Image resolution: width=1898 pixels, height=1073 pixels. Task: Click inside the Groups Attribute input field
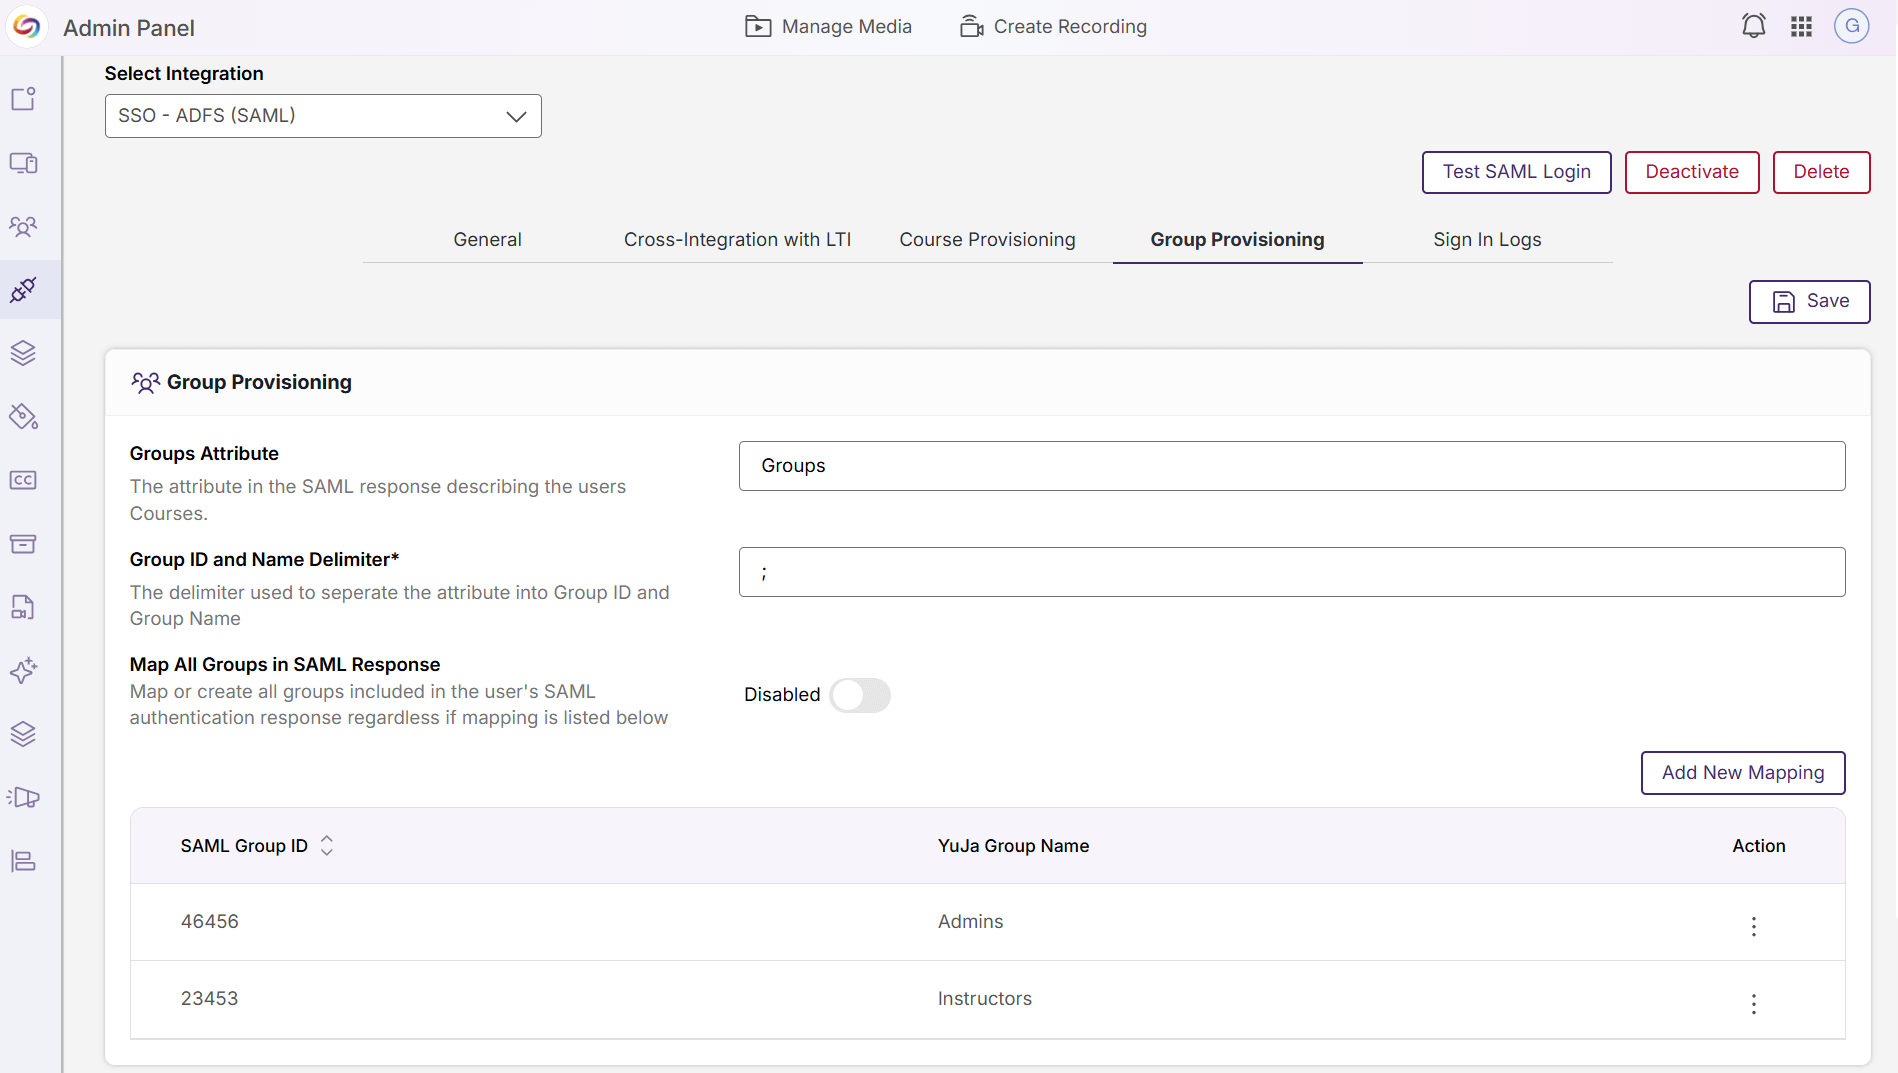[1290, 465]
